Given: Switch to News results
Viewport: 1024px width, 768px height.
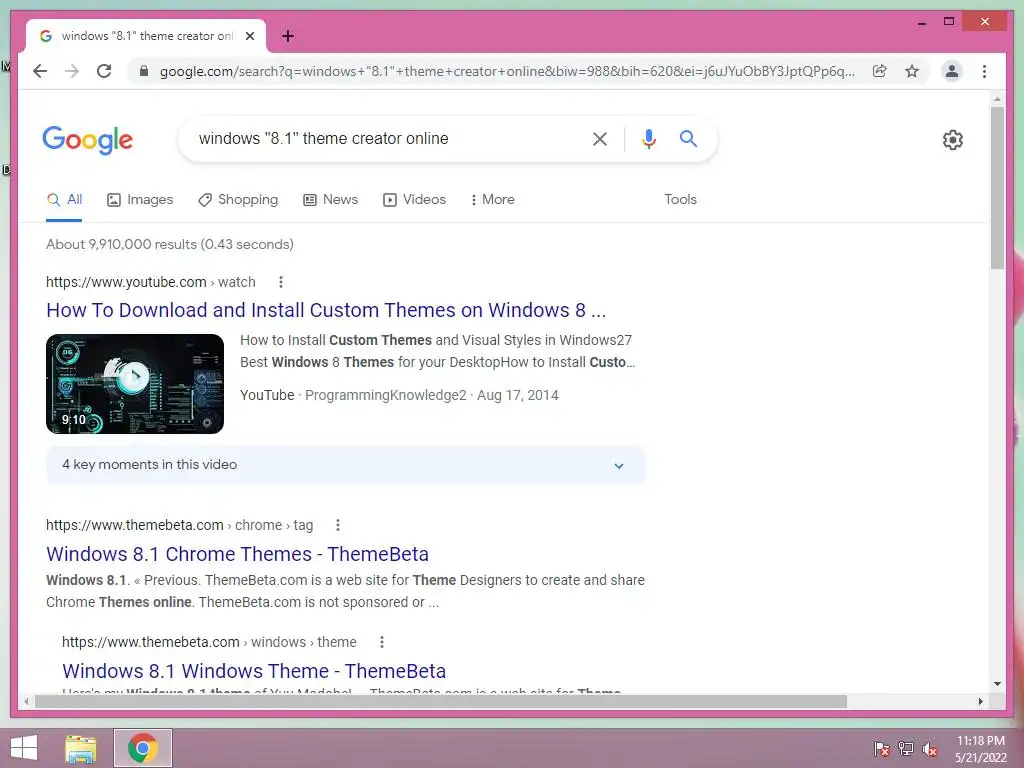Looking at the screenshot, I should pos(330,200).
